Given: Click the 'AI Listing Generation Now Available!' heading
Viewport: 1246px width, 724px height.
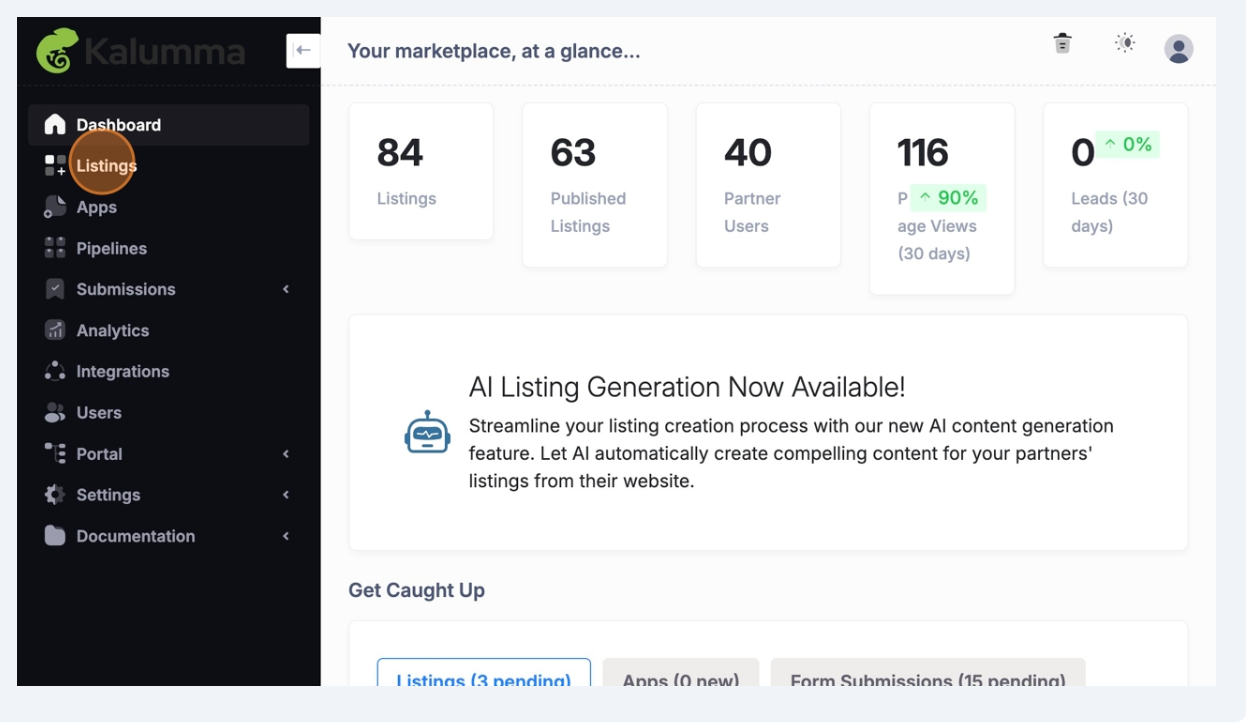Looking at the screenshot, I should [687, 387].
